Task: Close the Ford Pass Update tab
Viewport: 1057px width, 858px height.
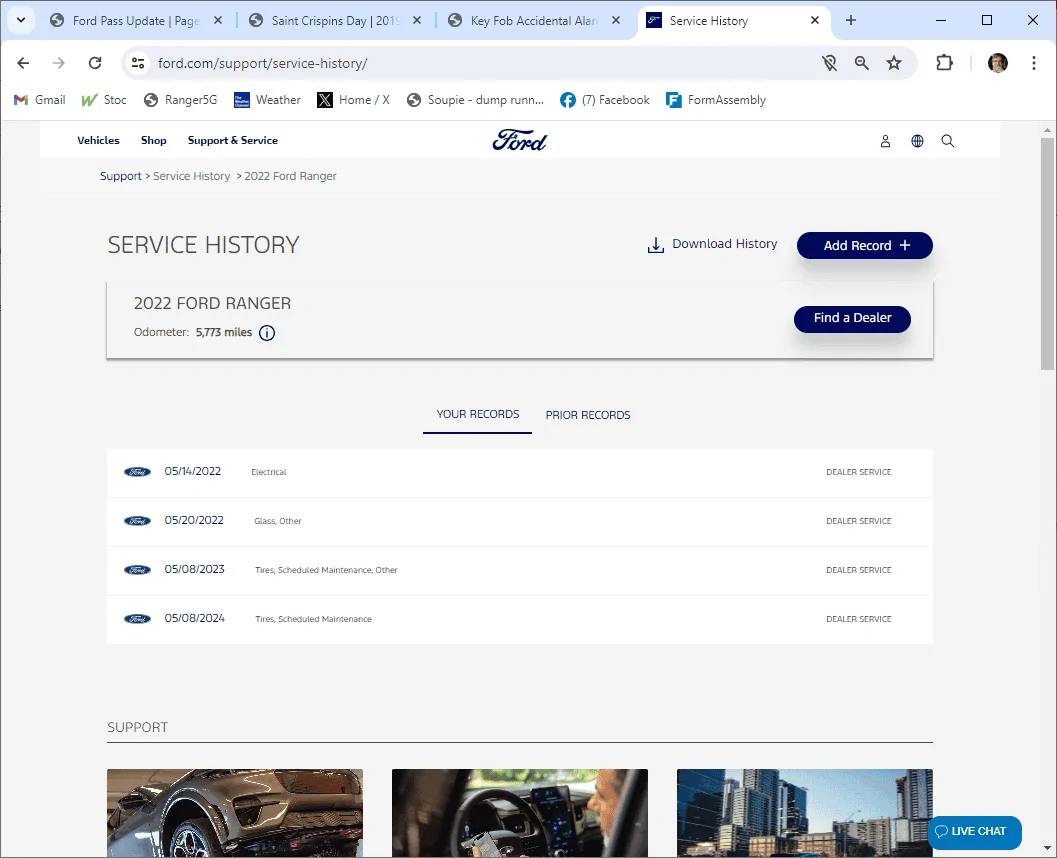Action: (218, 21)
